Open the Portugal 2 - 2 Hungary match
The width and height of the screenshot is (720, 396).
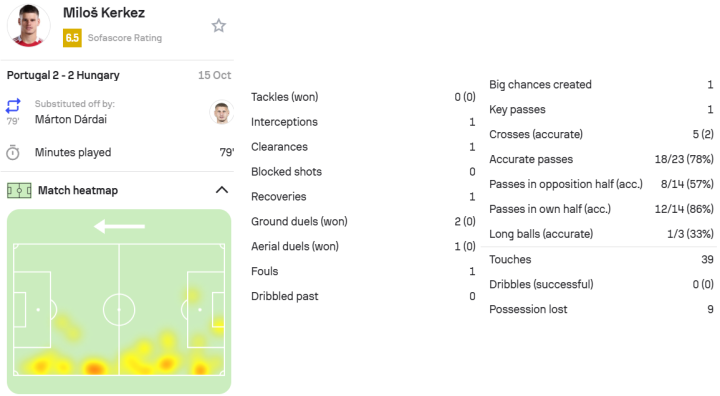tap(63, 75)
